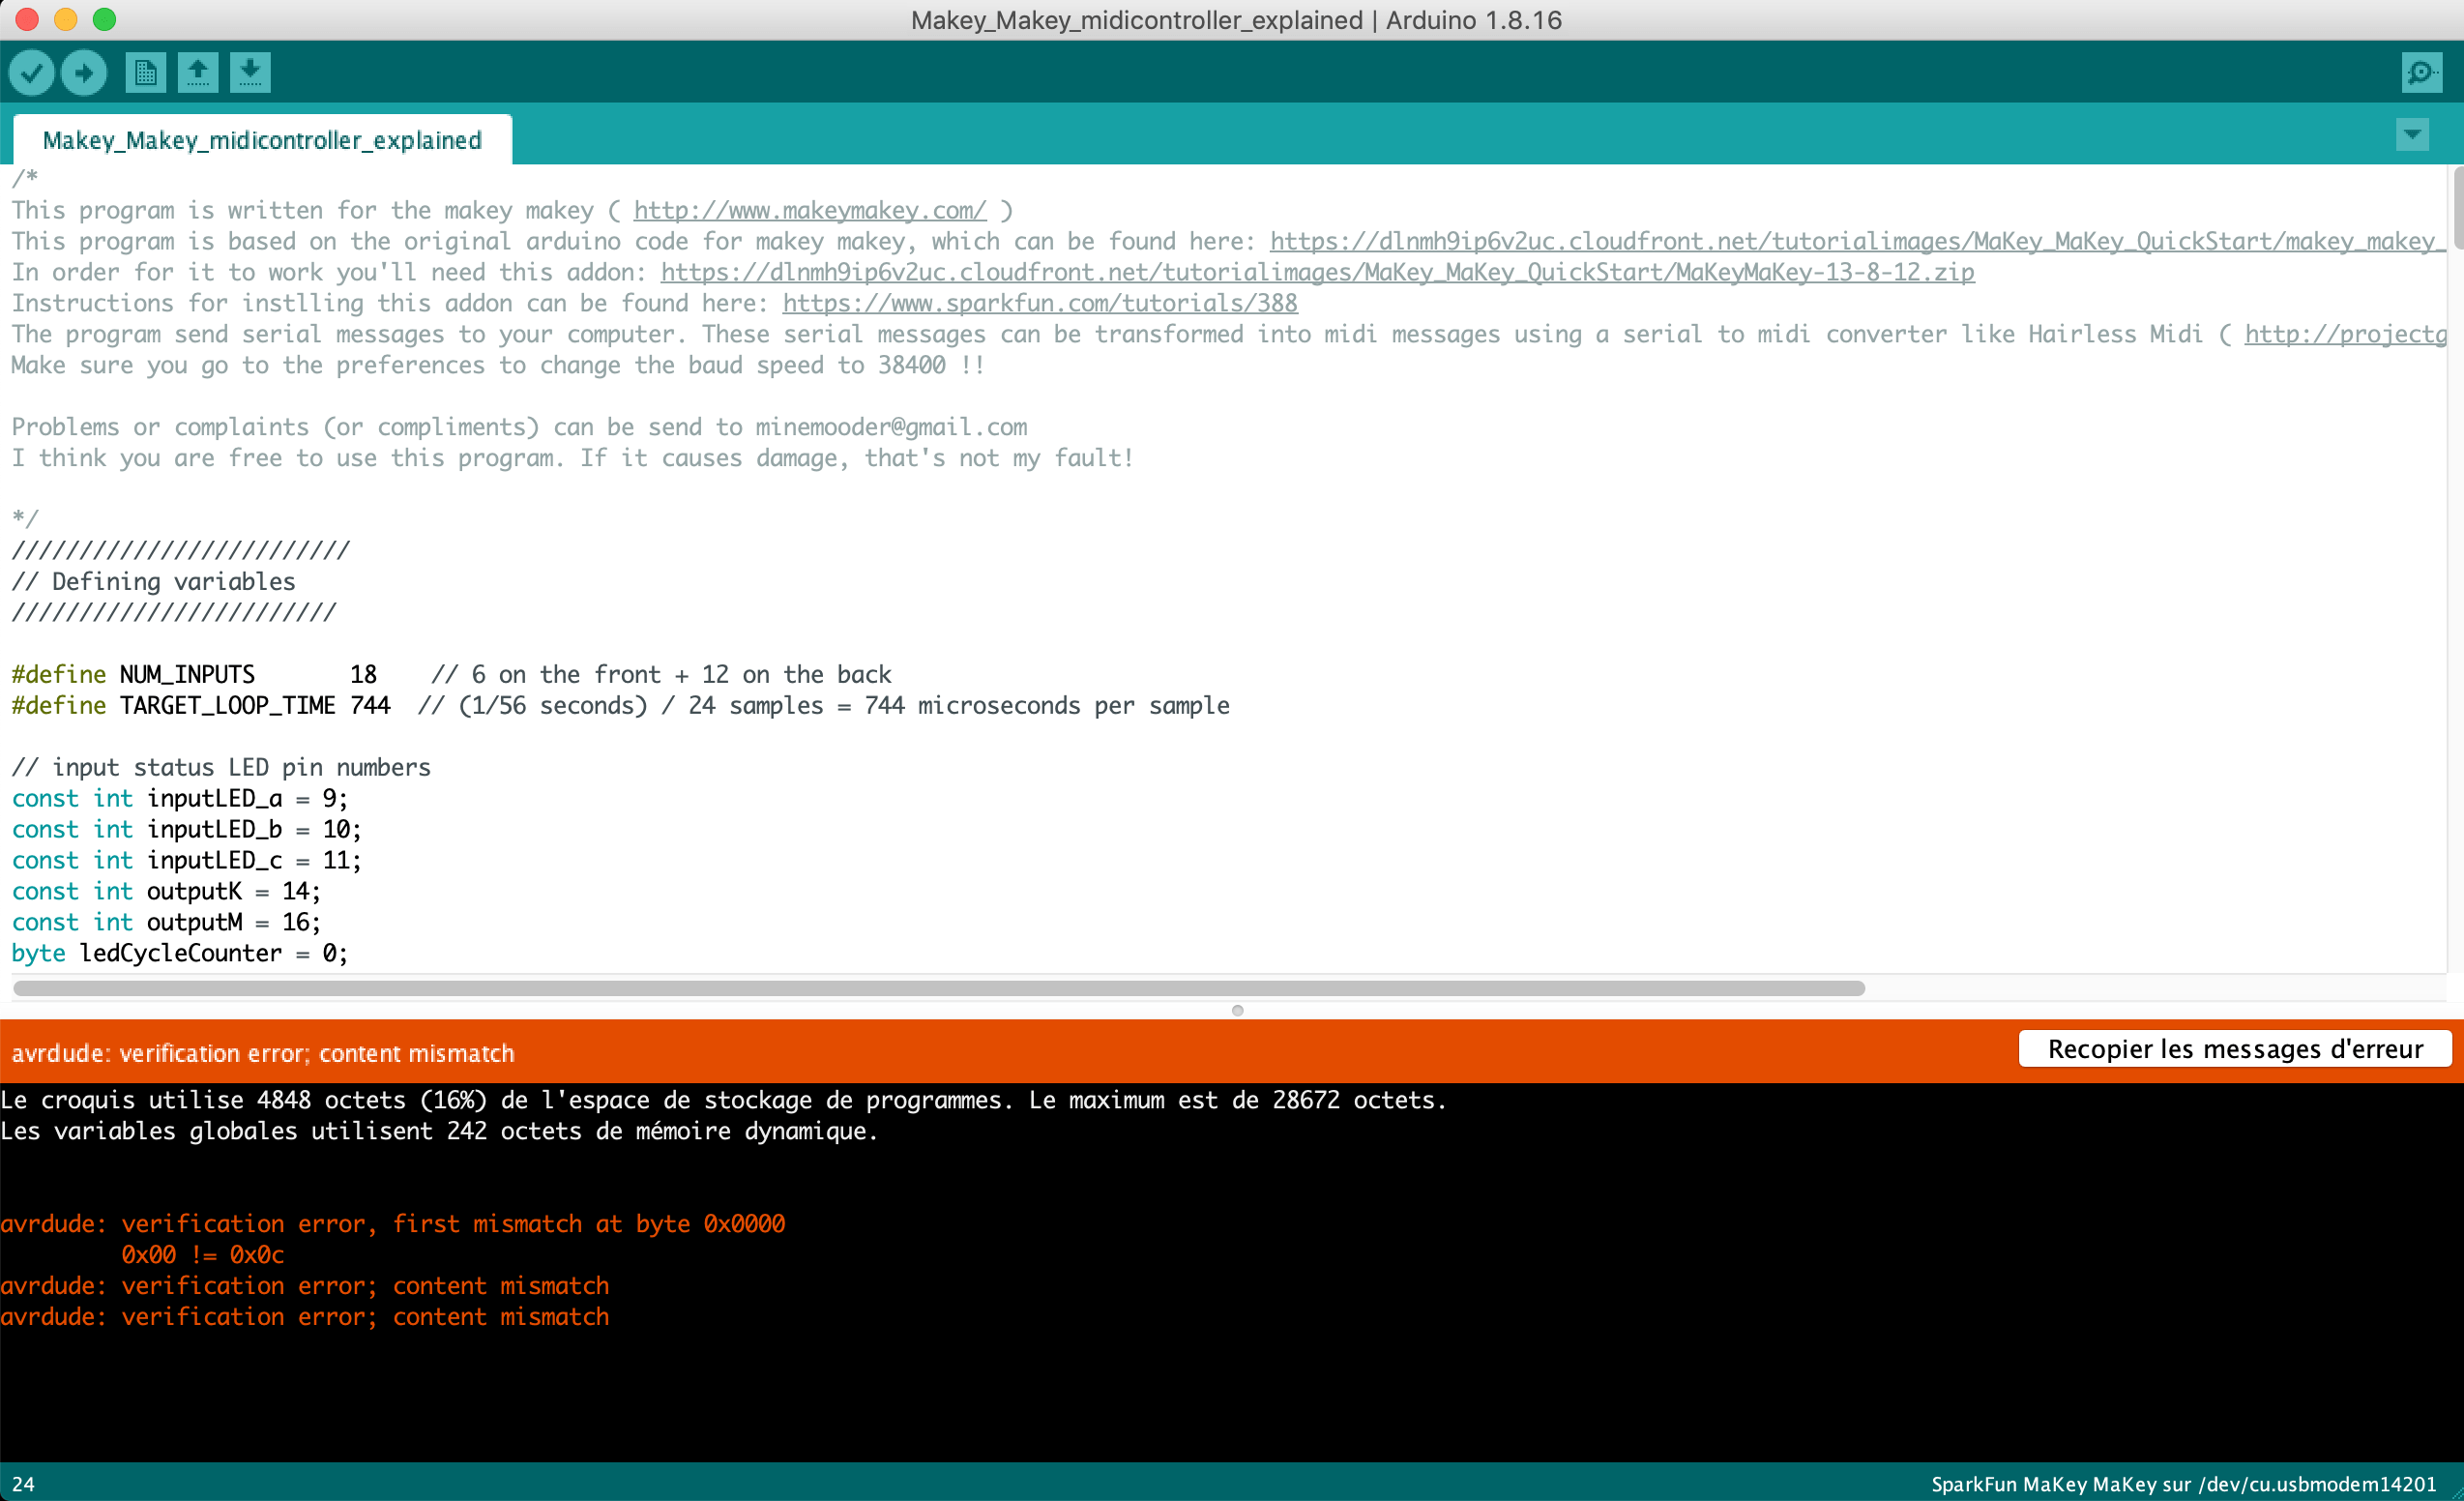Open the sparkfun.com tutorials link

coord(1040,303)
